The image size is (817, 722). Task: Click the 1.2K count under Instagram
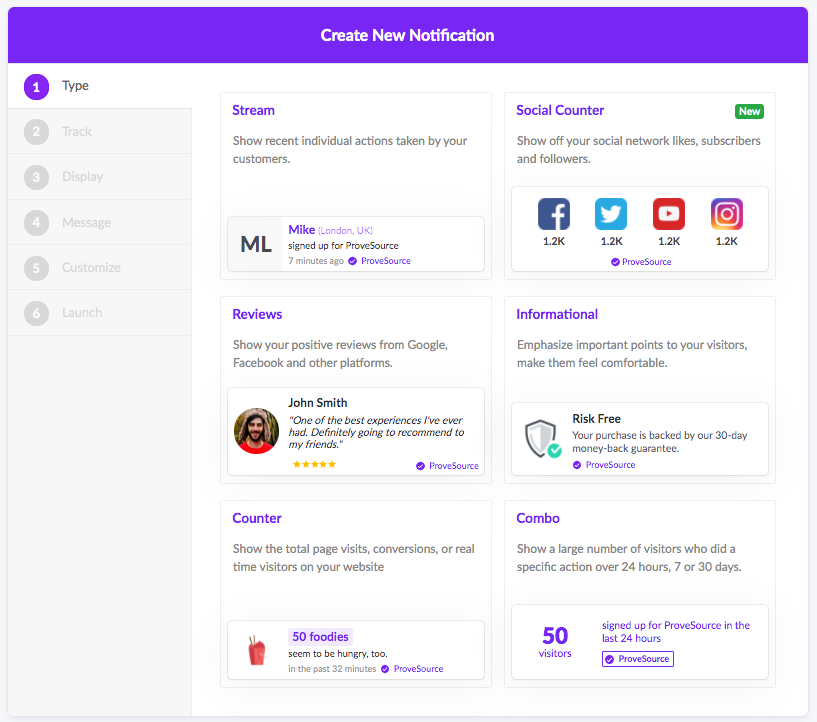[x=727, y=241]
